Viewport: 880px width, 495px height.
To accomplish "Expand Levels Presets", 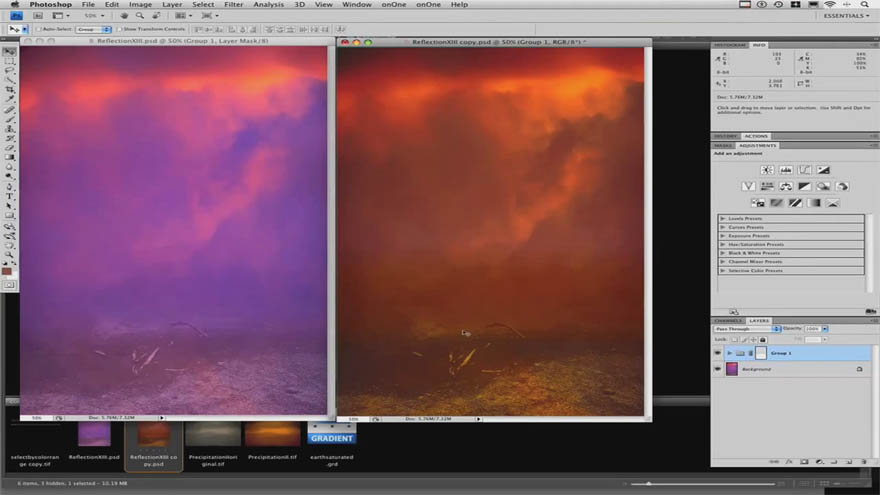I will [723, 218].
